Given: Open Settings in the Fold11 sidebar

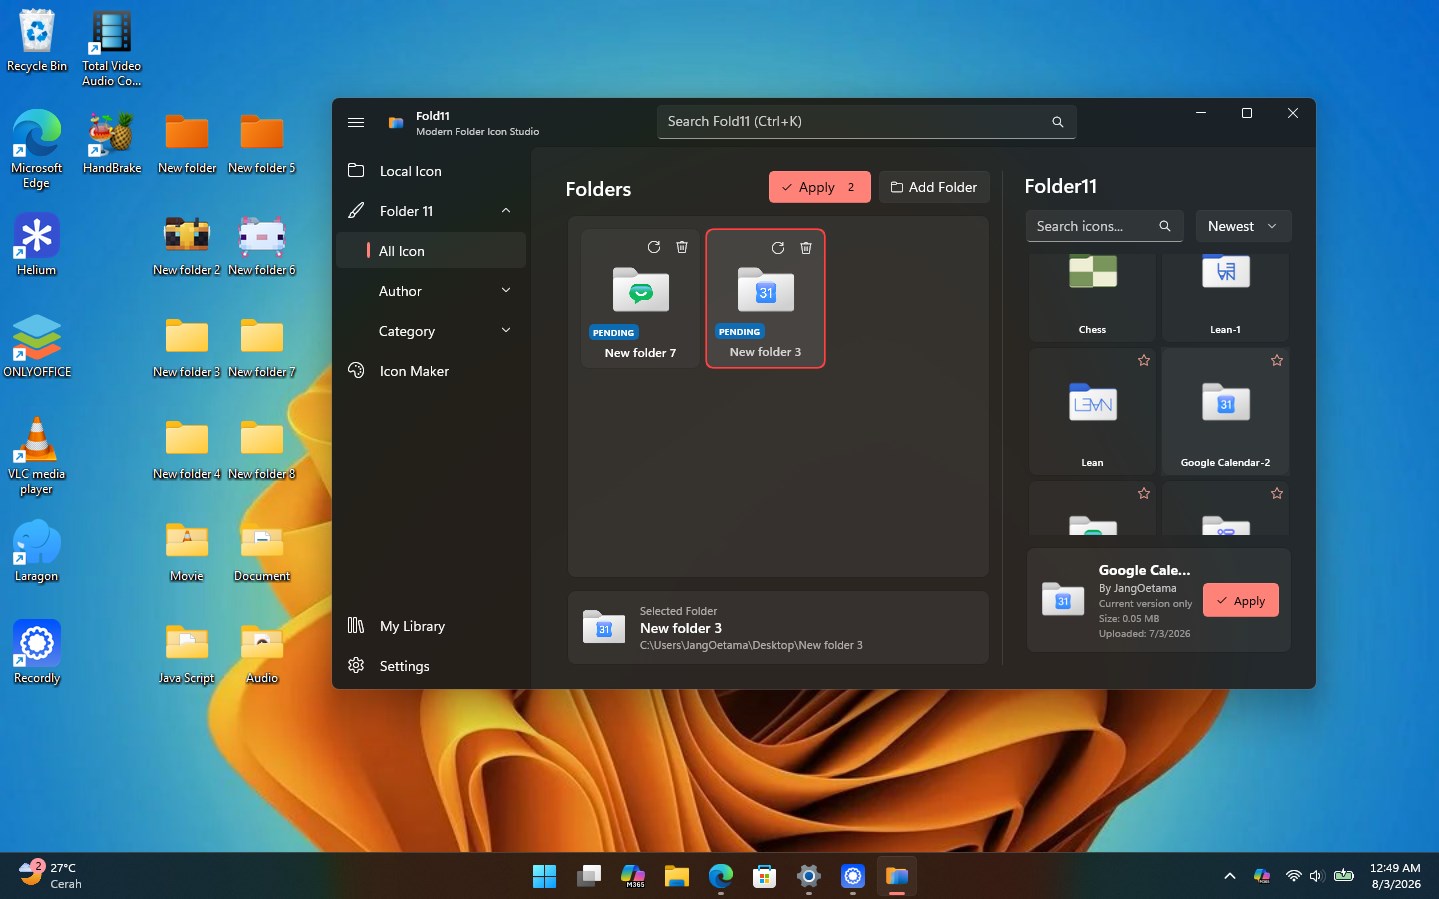Looking at the screenshot, I should point(431,666).
